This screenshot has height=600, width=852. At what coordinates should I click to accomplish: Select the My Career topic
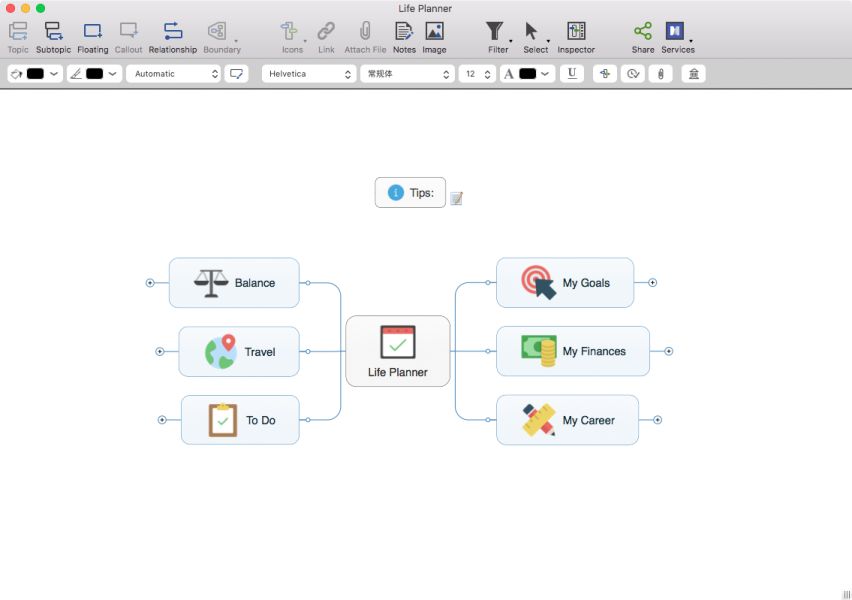pos(568,420)
